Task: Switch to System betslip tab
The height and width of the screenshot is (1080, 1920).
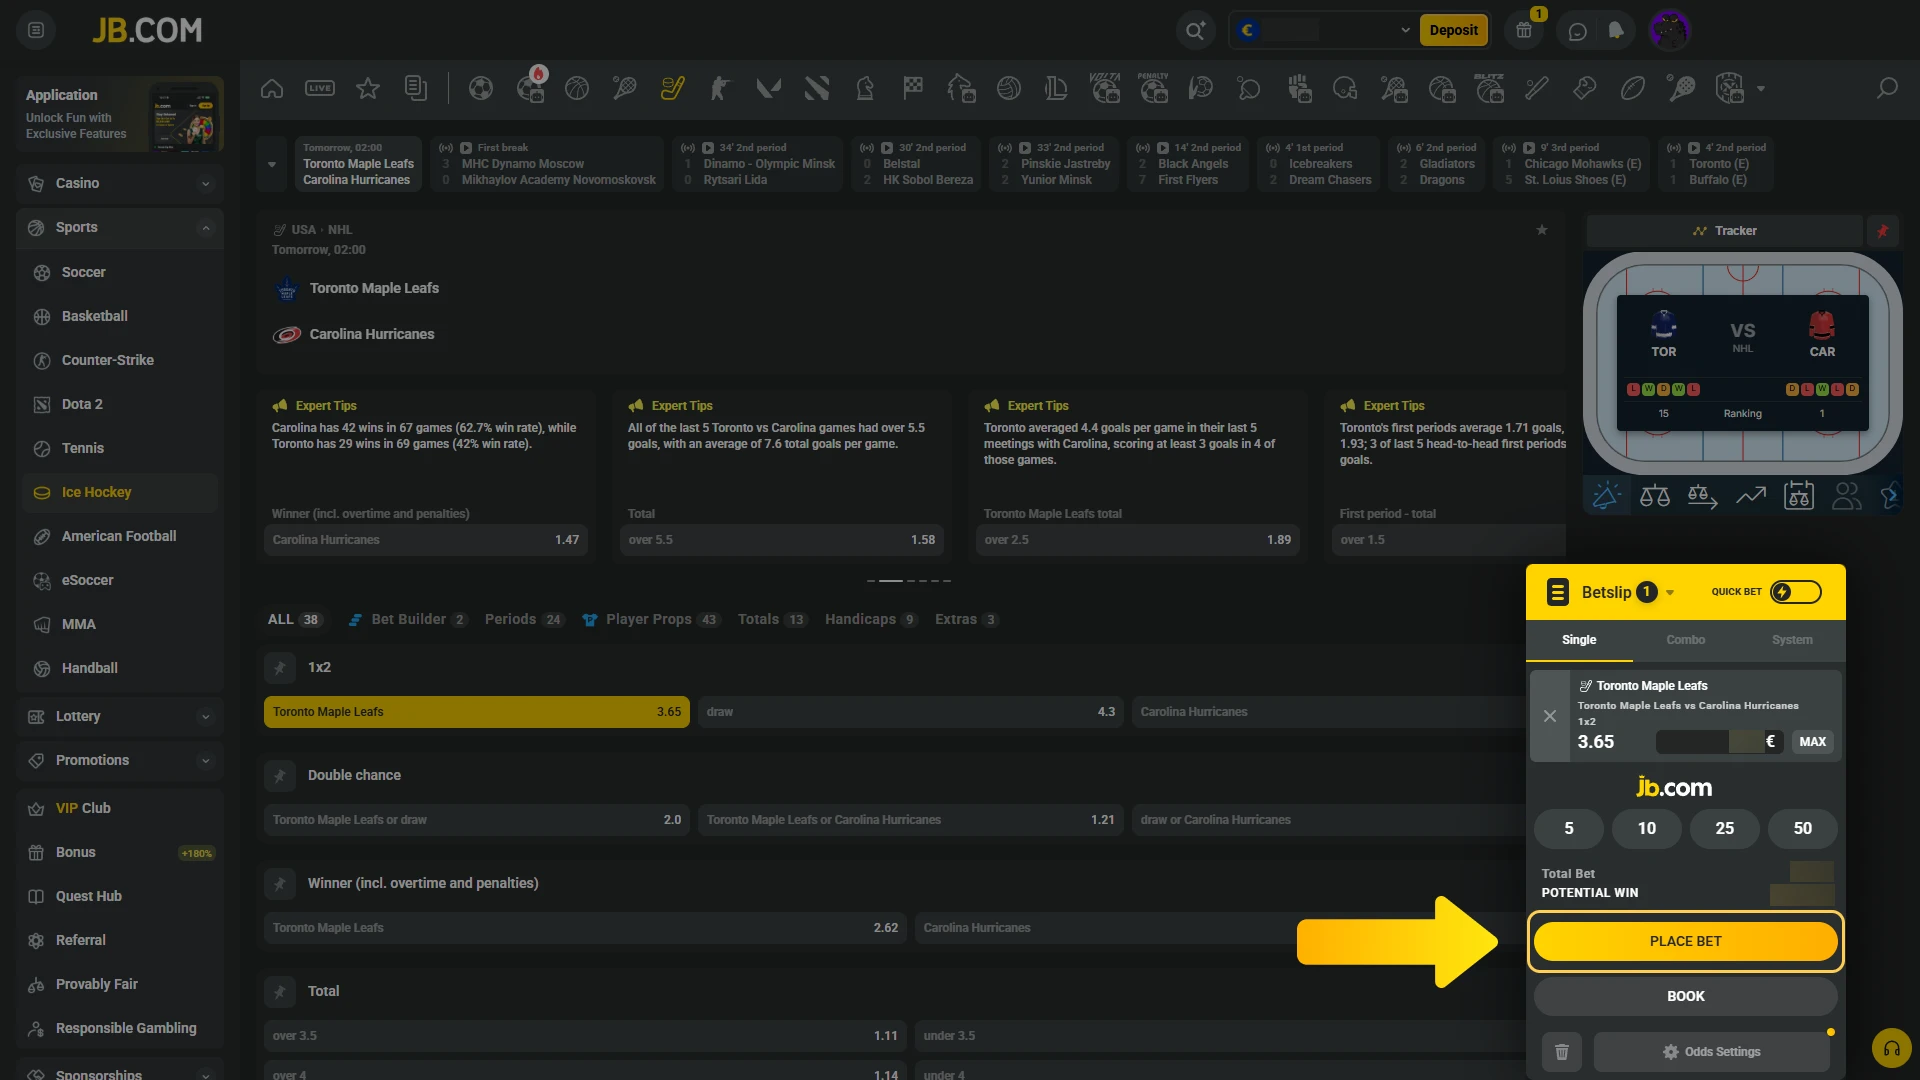Action: (x=1792, y=640)
